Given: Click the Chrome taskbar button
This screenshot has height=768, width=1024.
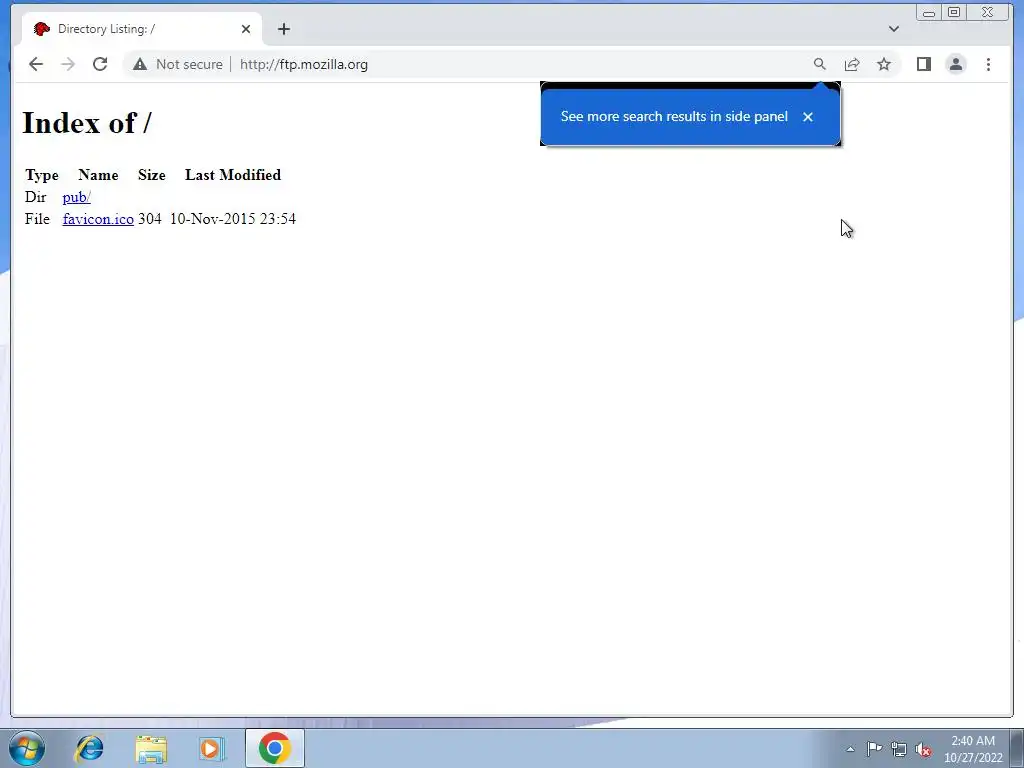Looking at the screenshot, I should tap(275, 748).
